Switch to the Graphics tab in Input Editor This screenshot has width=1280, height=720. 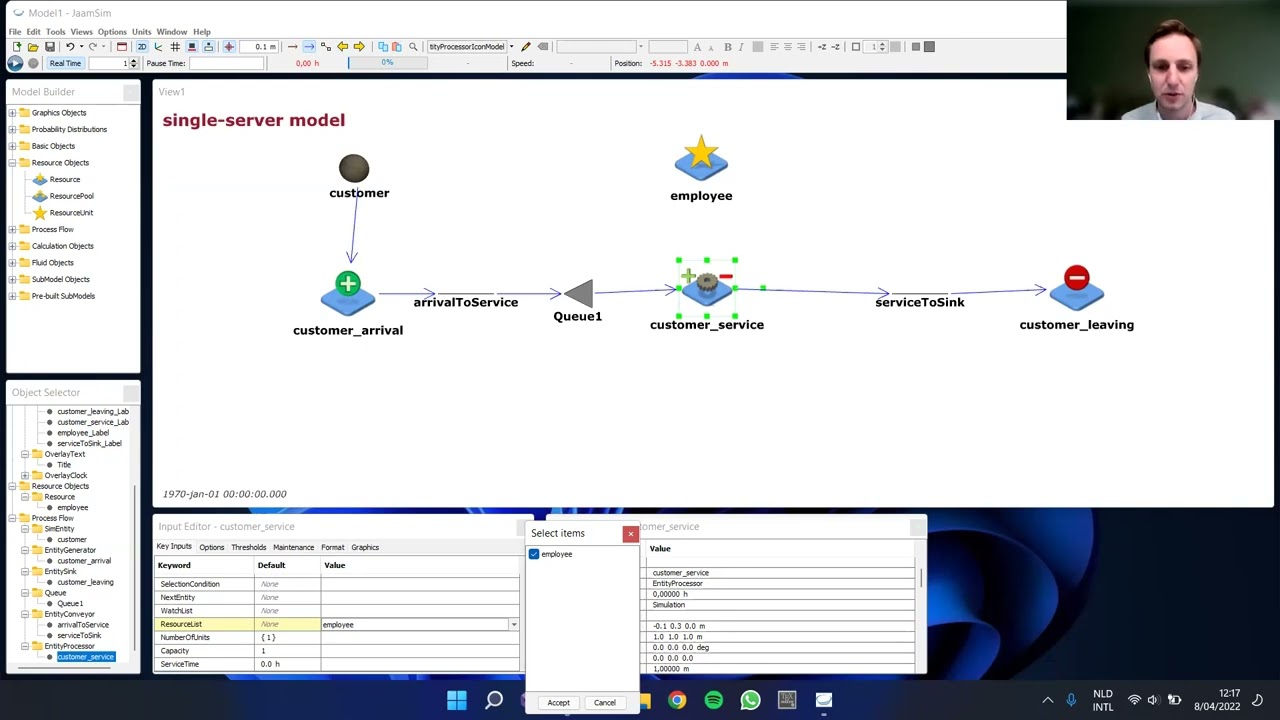pos(365,547)
